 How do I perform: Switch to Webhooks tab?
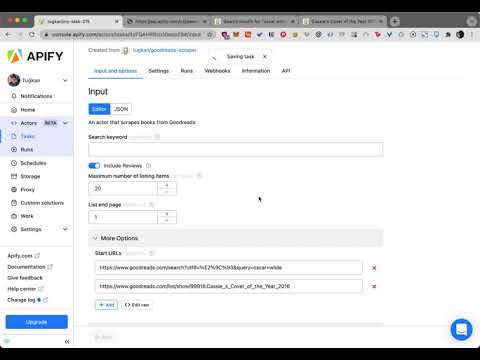point(217,71)
